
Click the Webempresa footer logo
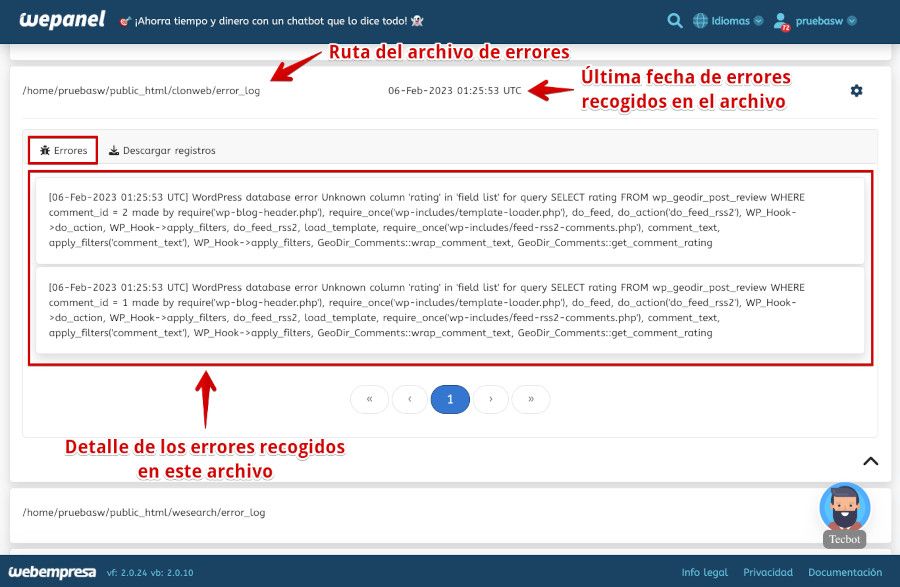[52, 572]
